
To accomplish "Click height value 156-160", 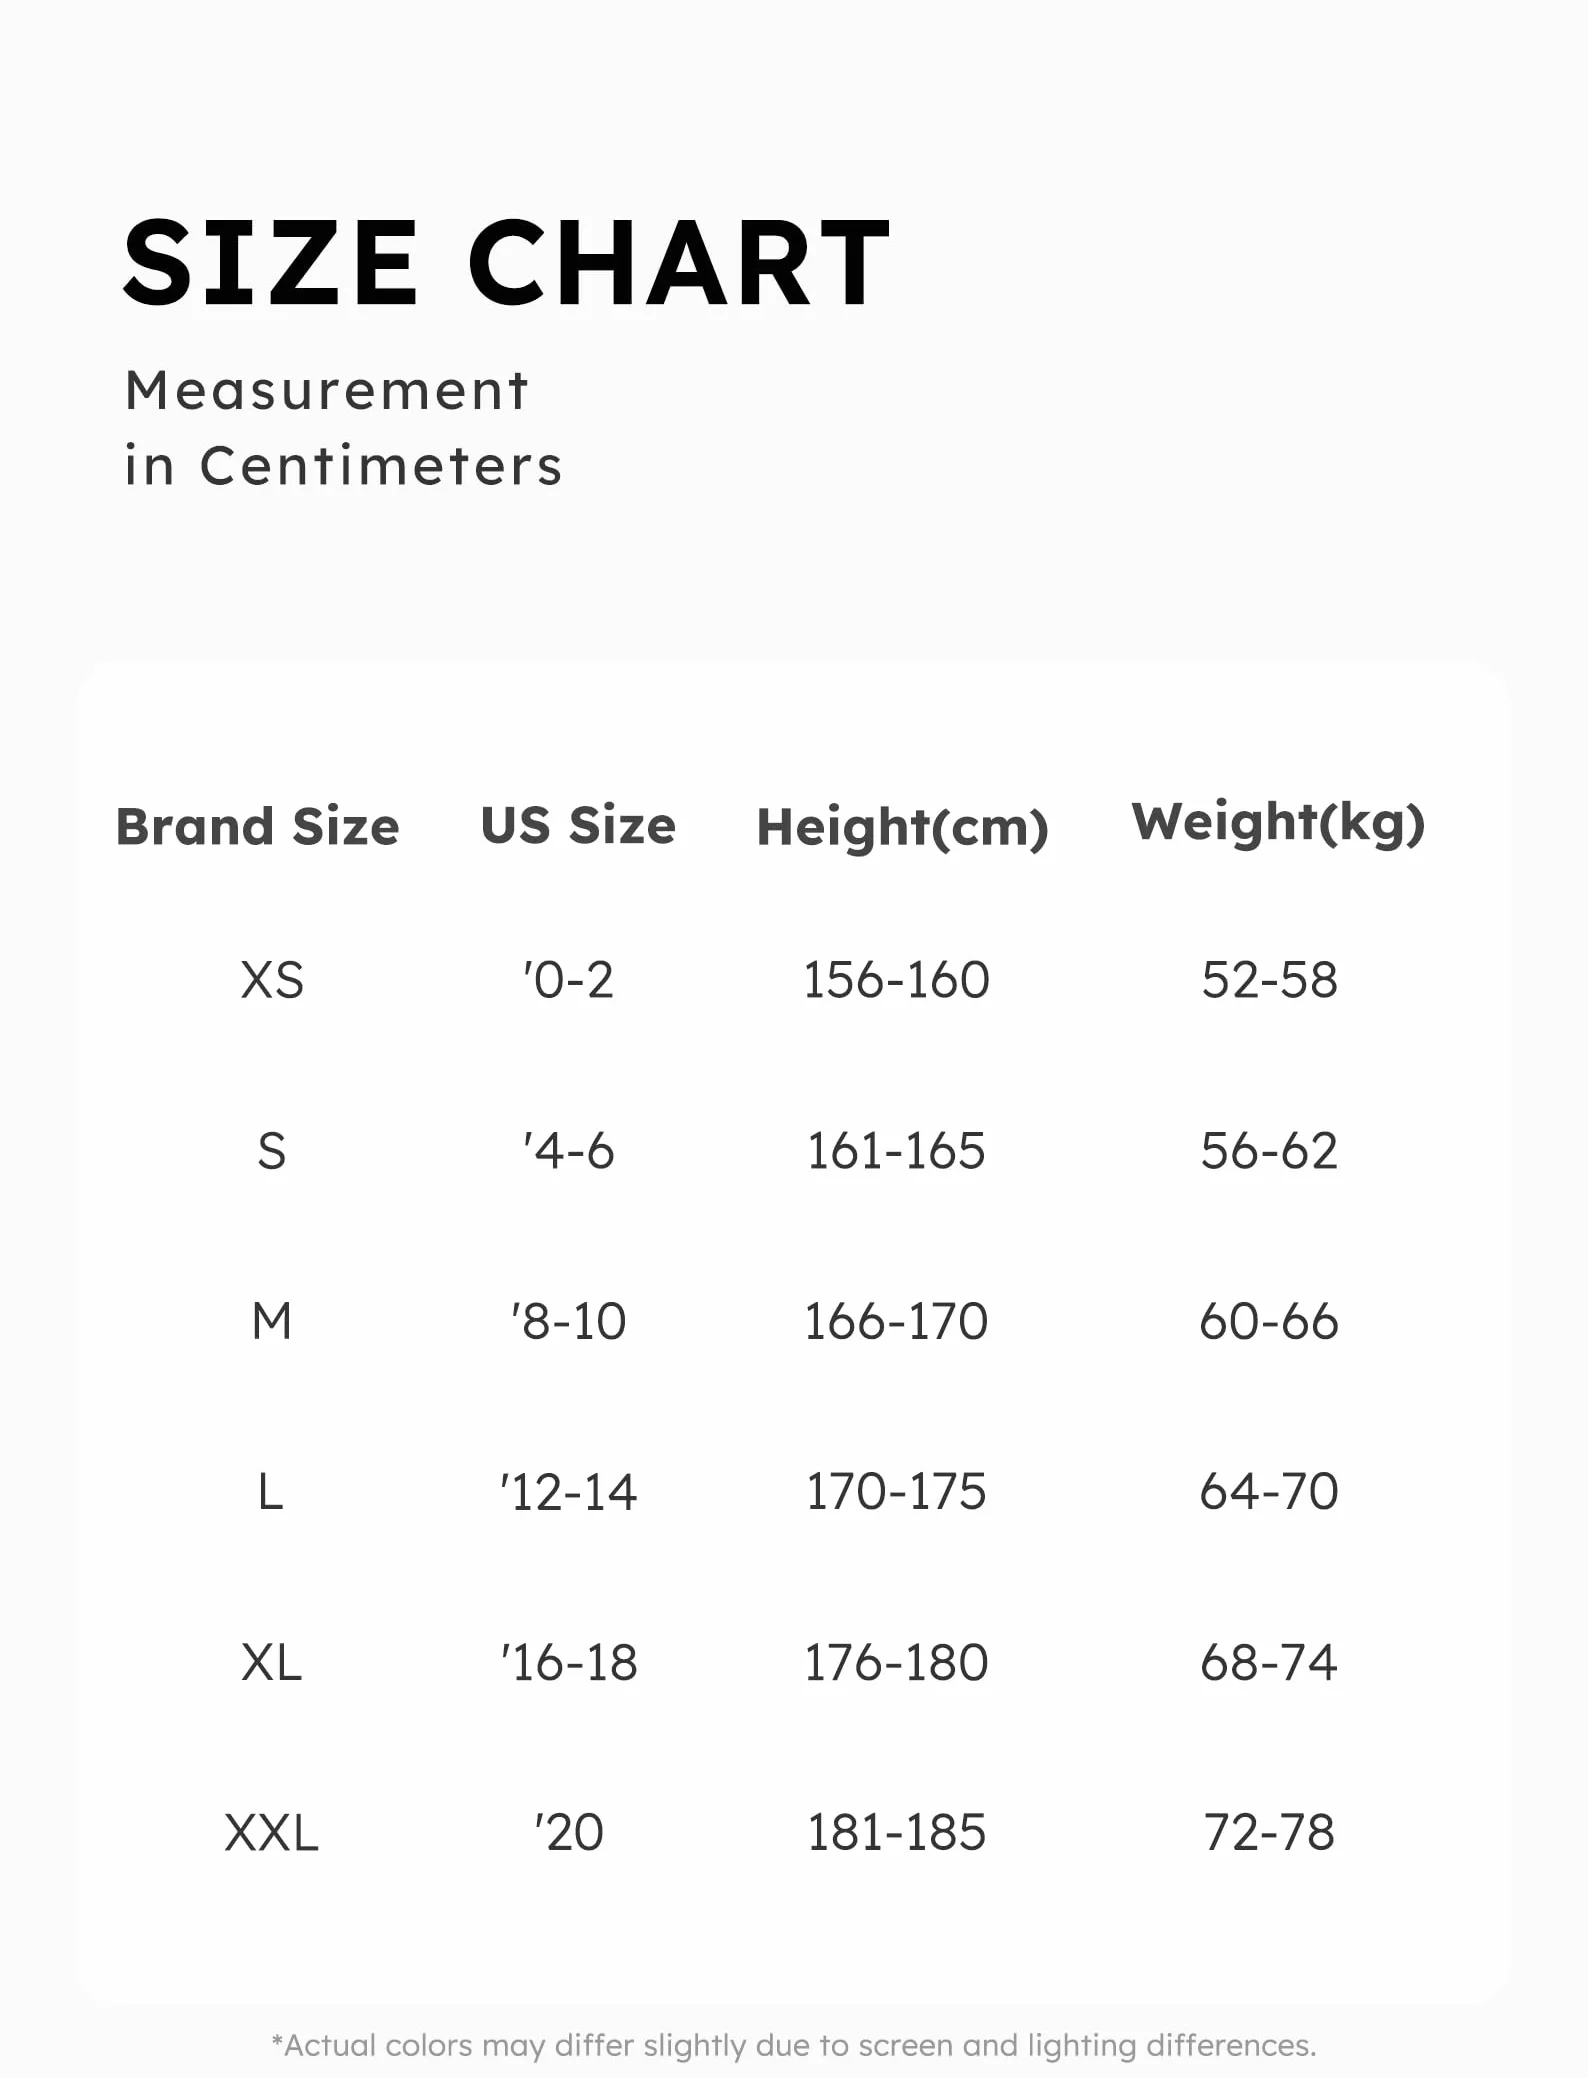I will pos(897,980).
